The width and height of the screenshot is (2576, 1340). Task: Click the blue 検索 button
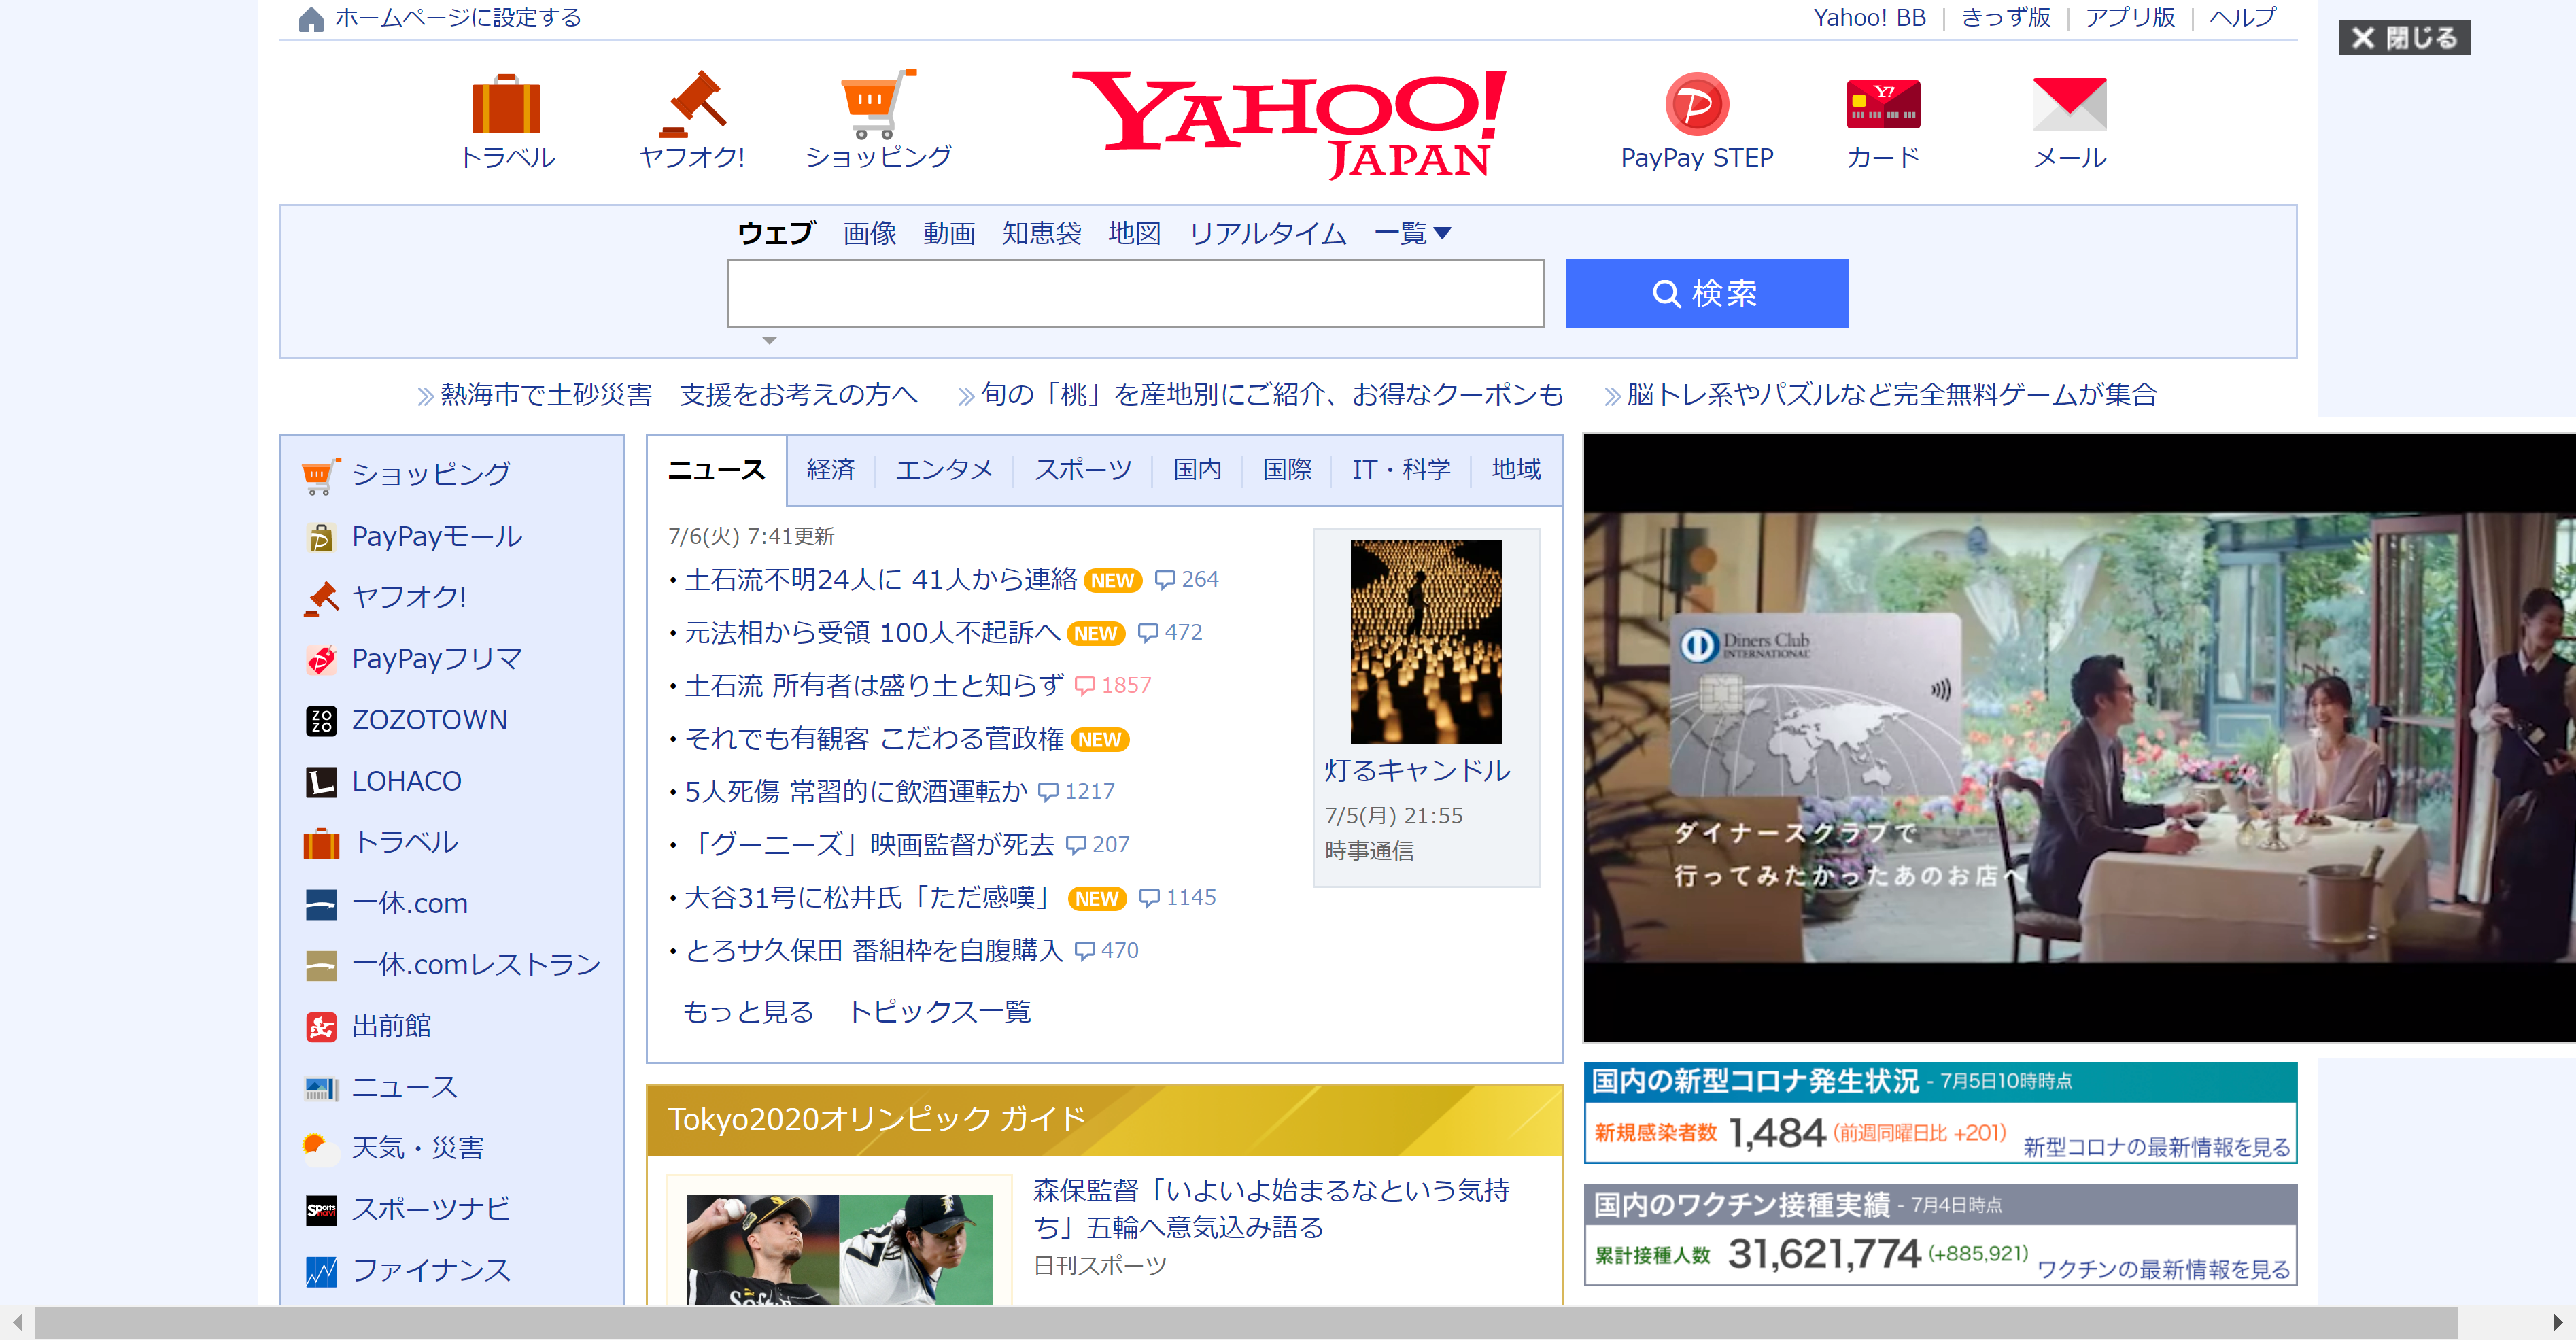click(1706, 293)
